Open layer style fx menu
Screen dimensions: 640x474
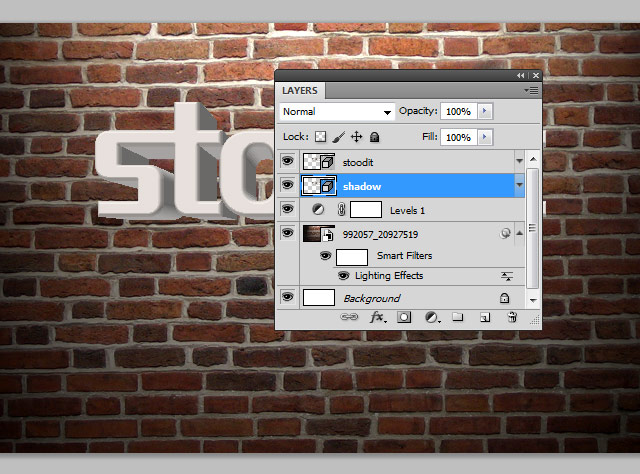click(x=378, y=317)
